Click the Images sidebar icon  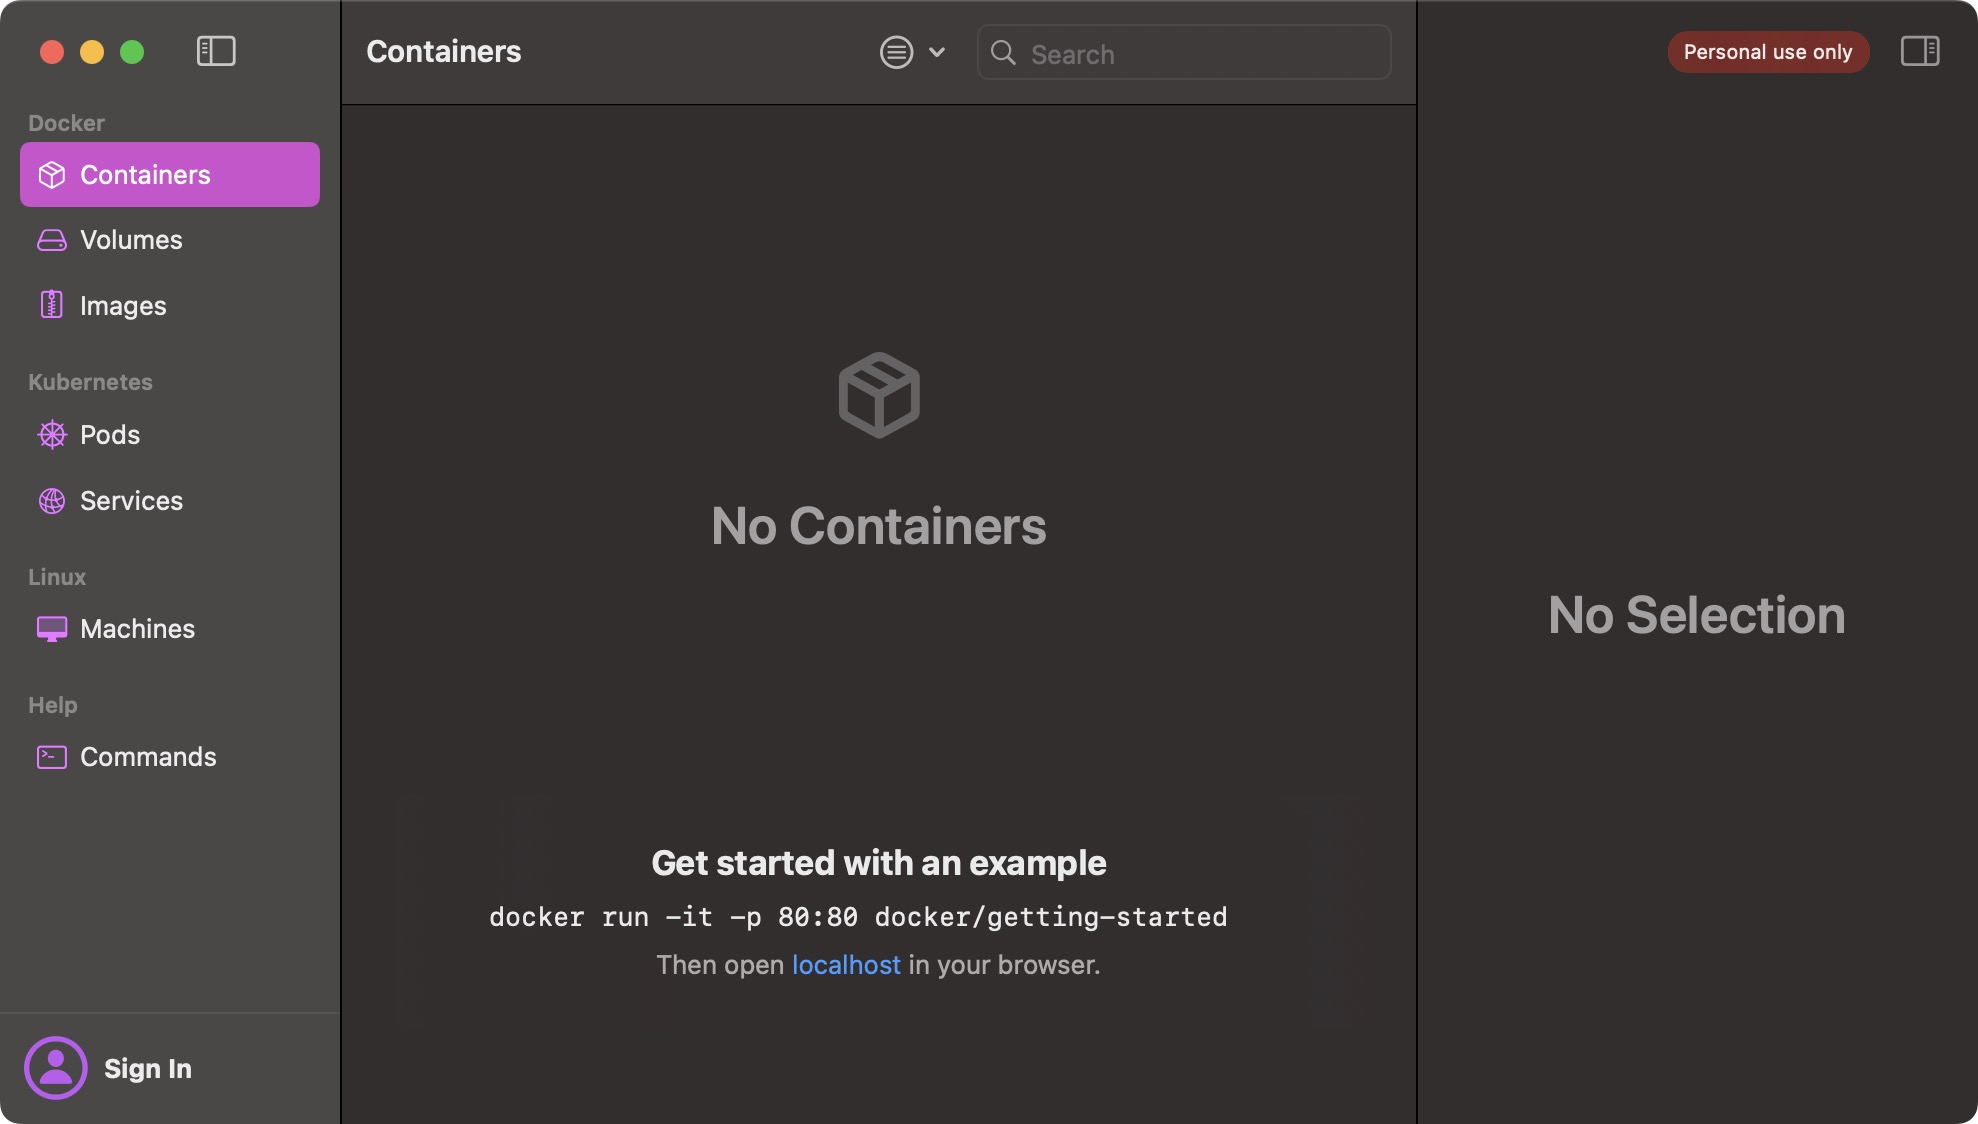52,305
